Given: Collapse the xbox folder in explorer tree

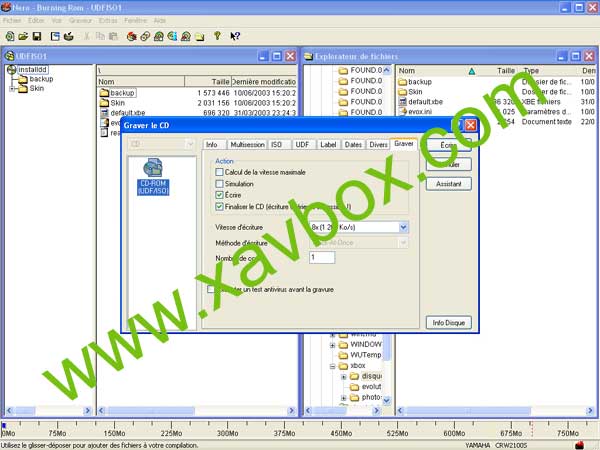Looking at the screenshot, I should click(333, 366).
